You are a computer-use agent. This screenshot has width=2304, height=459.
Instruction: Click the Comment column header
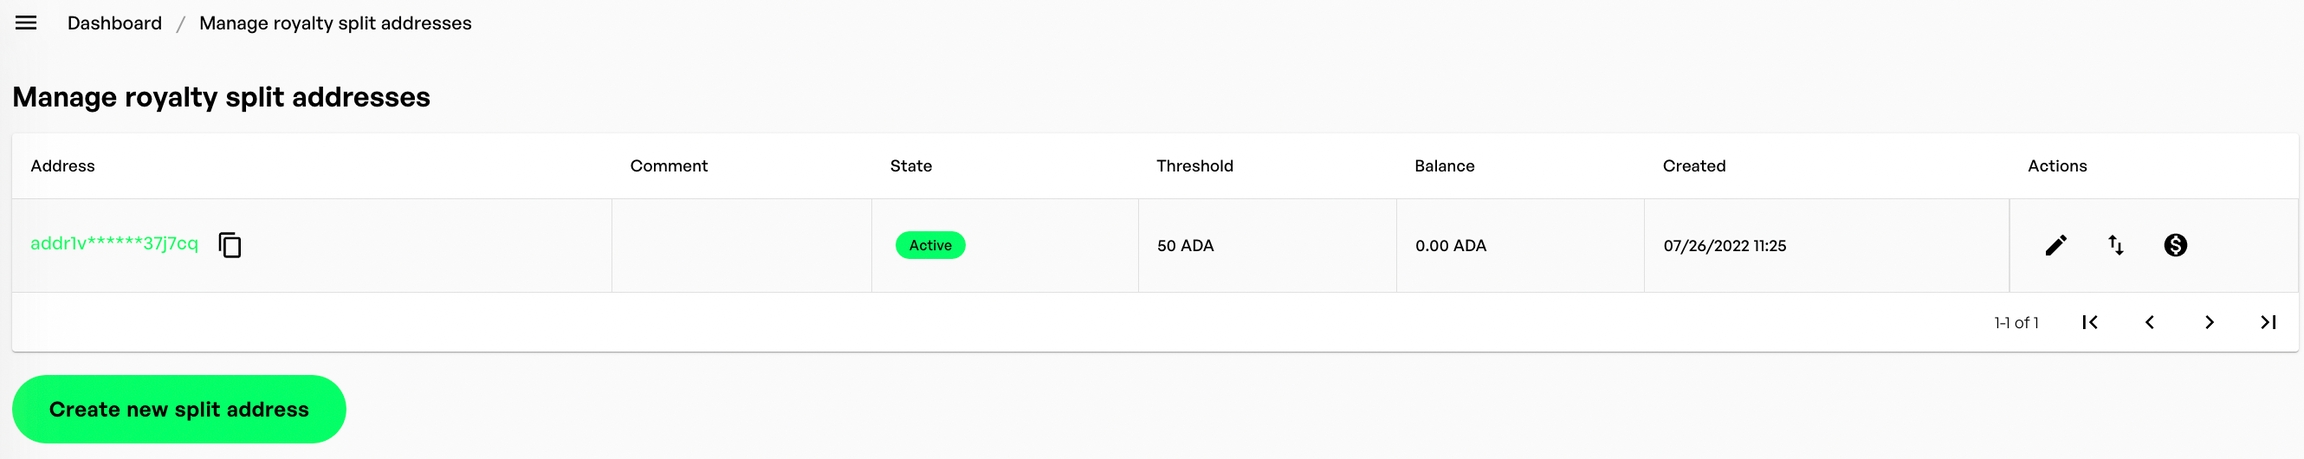click(668, 166)
